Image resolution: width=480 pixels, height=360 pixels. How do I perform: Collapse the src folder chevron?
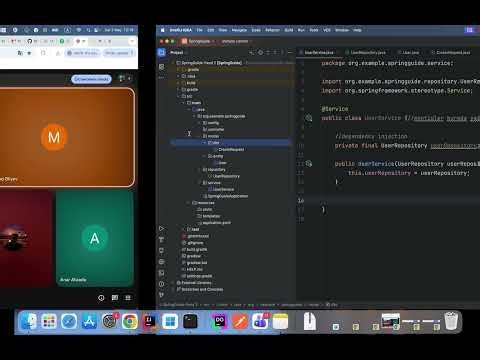(x=179, y=96)
